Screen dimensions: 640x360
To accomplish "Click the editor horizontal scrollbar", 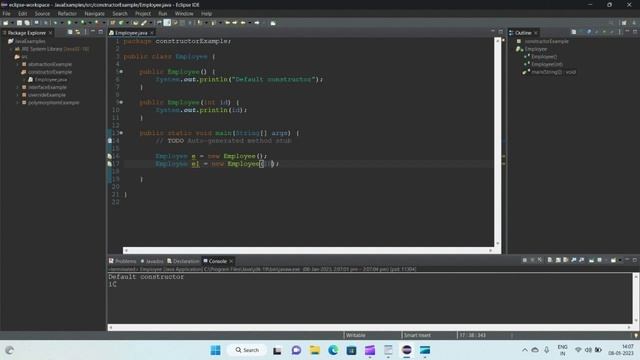I will 308,250.
